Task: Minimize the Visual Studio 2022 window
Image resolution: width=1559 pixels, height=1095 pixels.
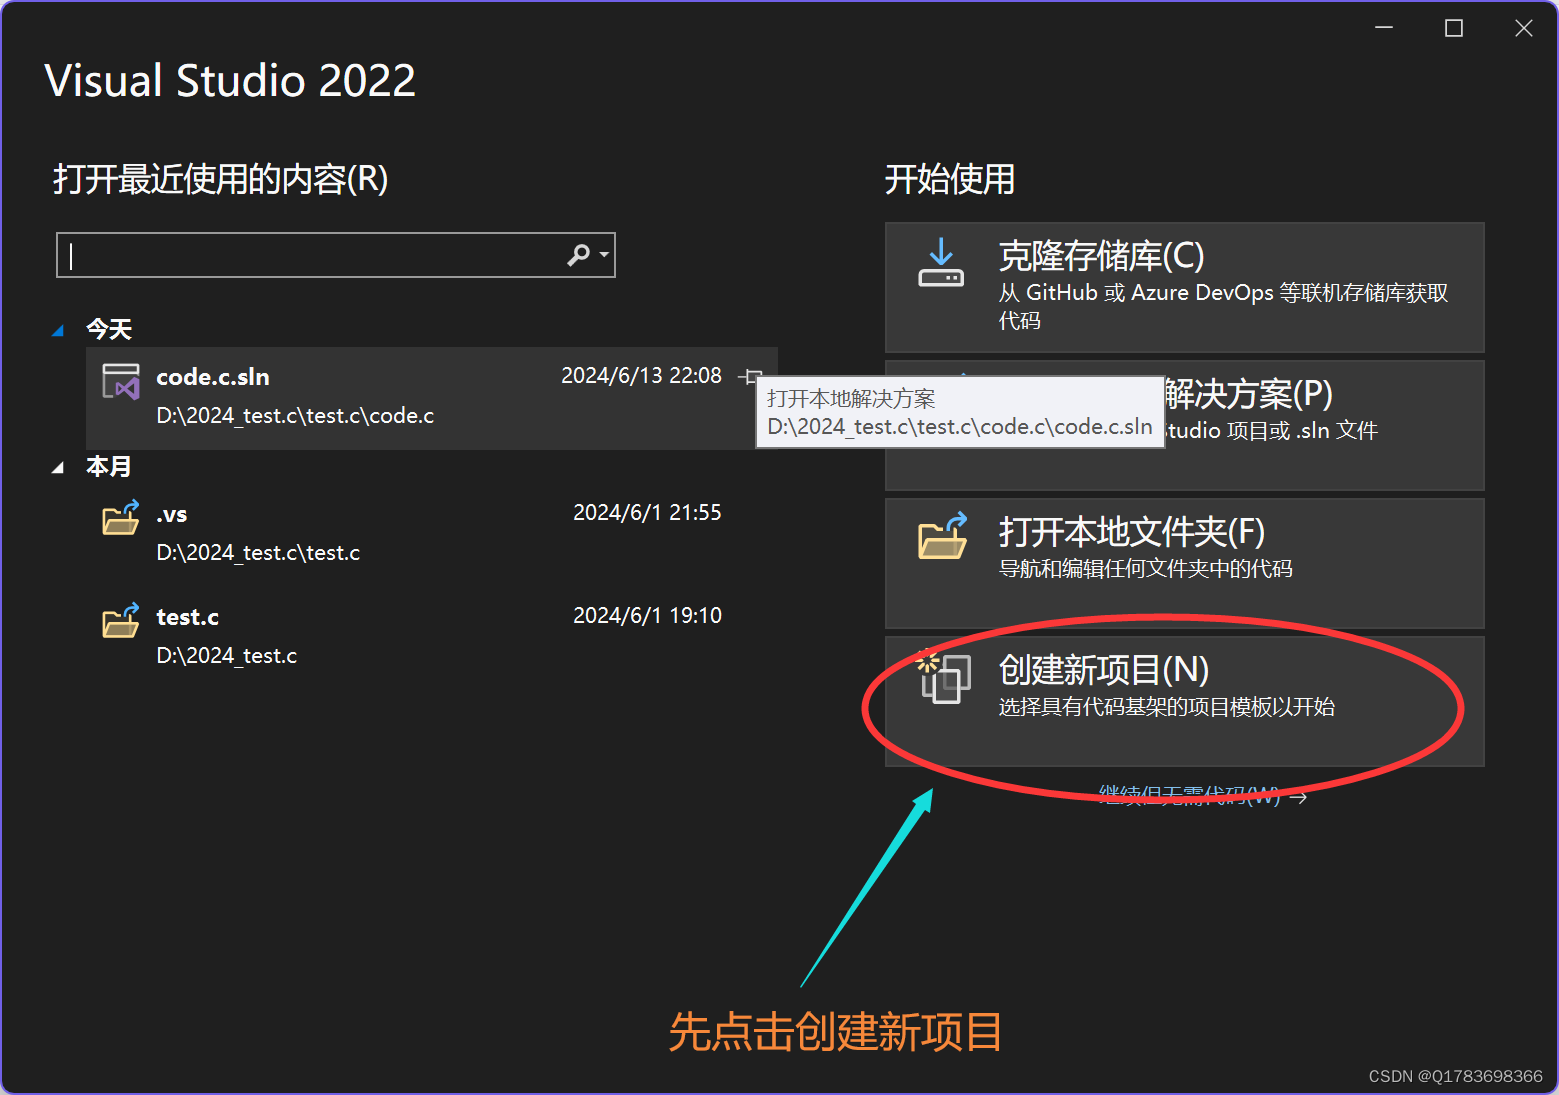Action: click(x=1384, y=28)
